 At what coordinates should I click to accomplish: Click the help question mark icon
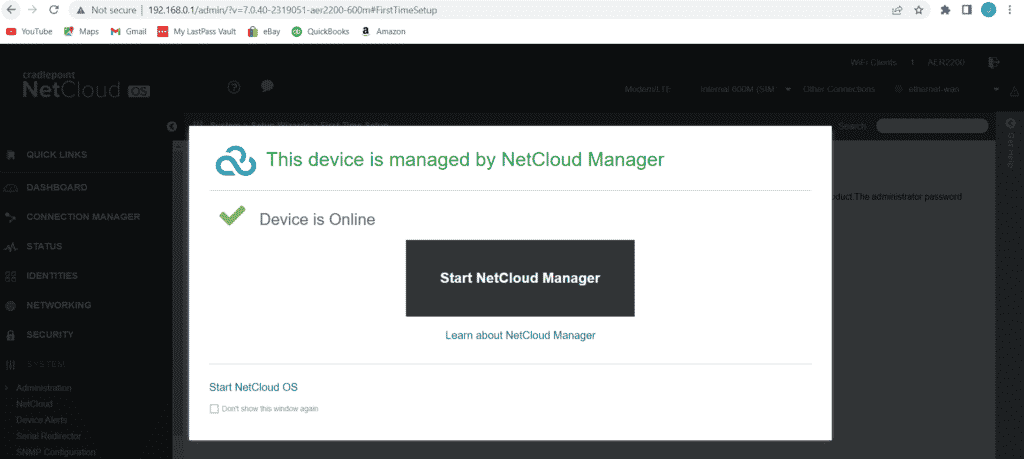[234, 87]
